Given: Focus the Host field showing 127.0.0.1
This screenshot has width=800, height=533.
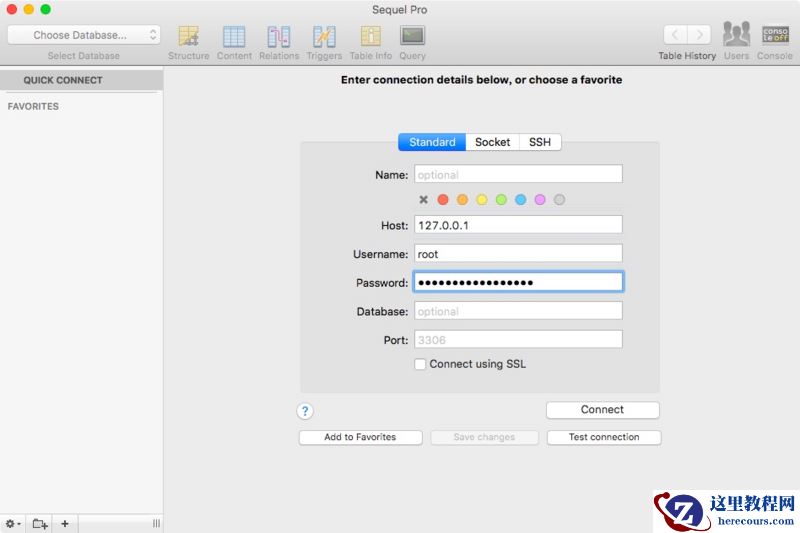Looking at the screenshot, I should 518,225.
